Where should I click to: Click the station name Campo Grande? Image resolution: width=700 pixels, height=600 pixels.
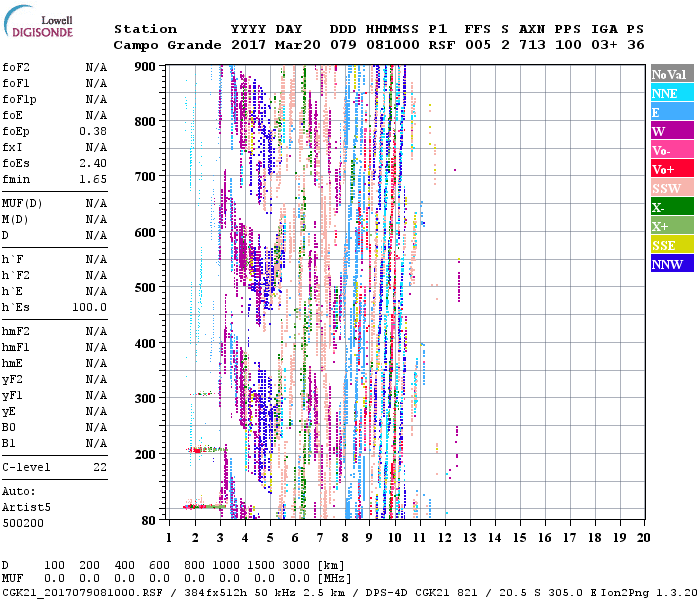167,45
